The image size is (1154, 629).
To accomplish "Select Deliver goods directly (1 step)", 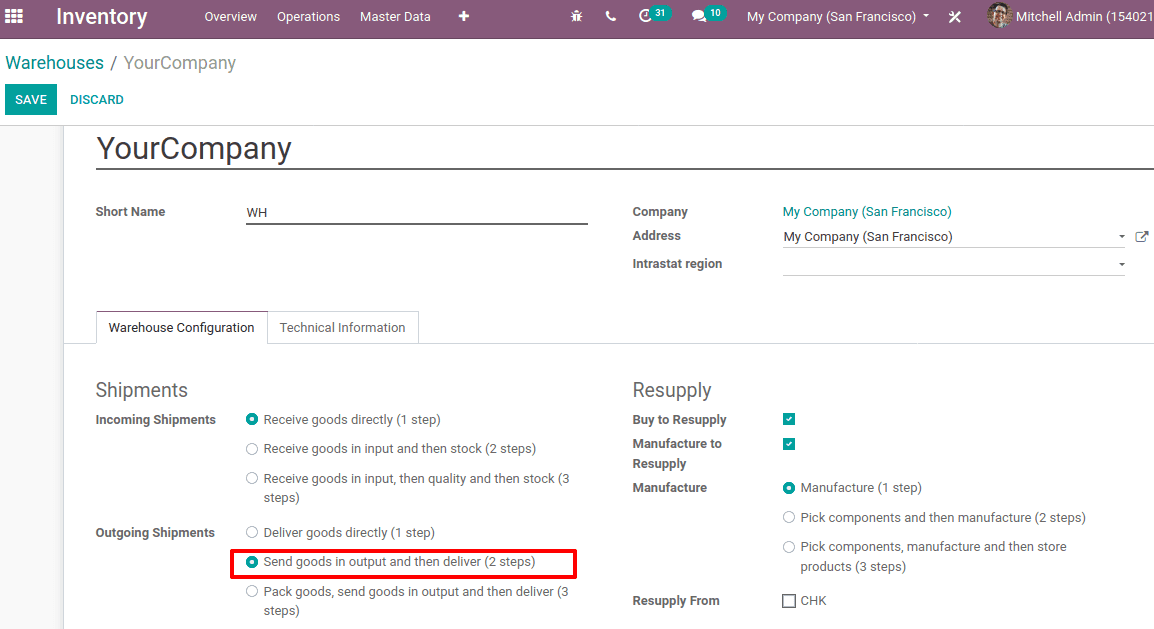I will [252, 532].
